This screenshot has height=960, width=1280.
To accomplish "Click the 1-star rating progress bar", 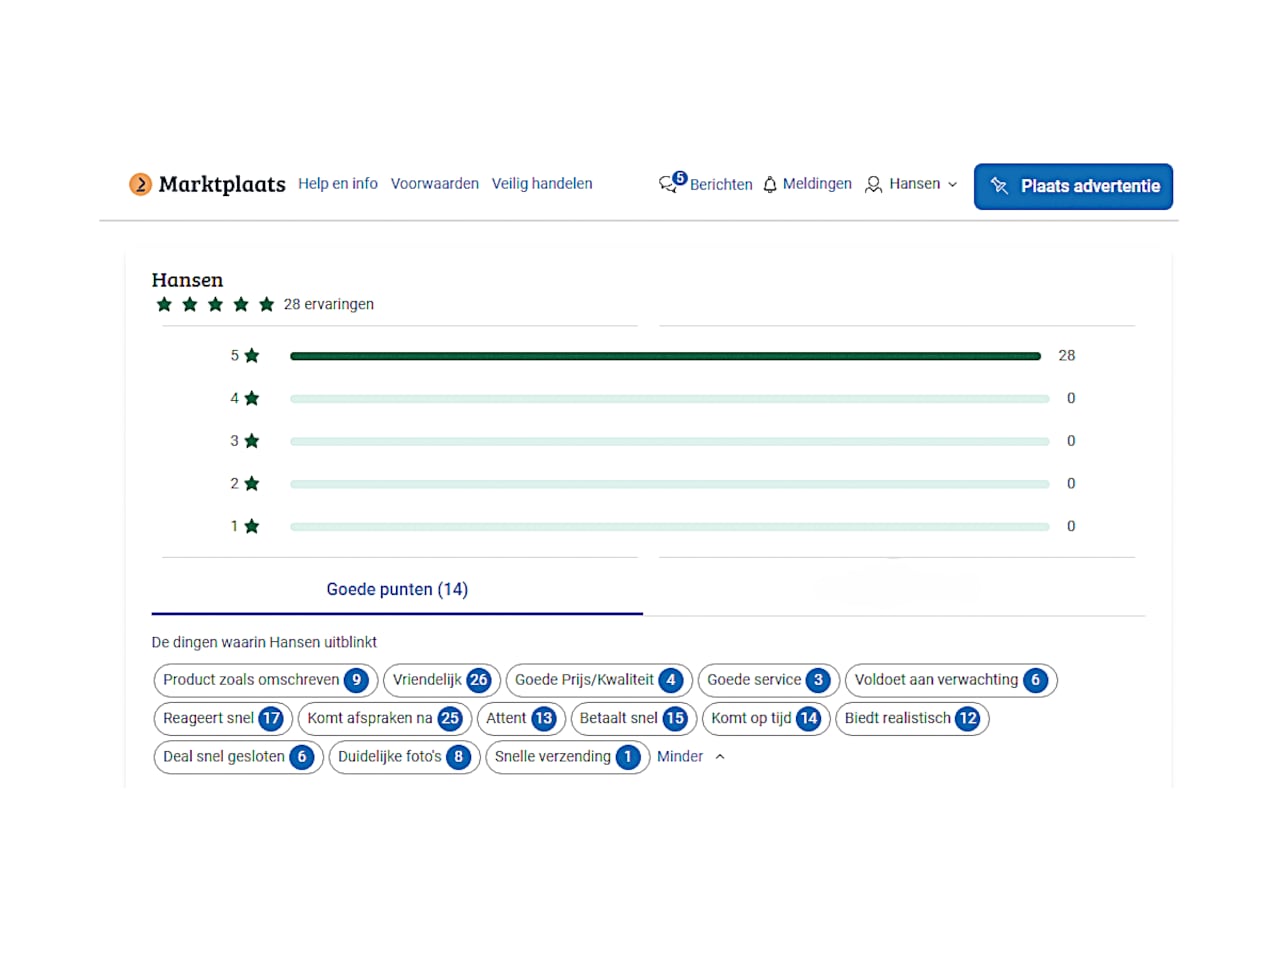I will pos(669,527).
